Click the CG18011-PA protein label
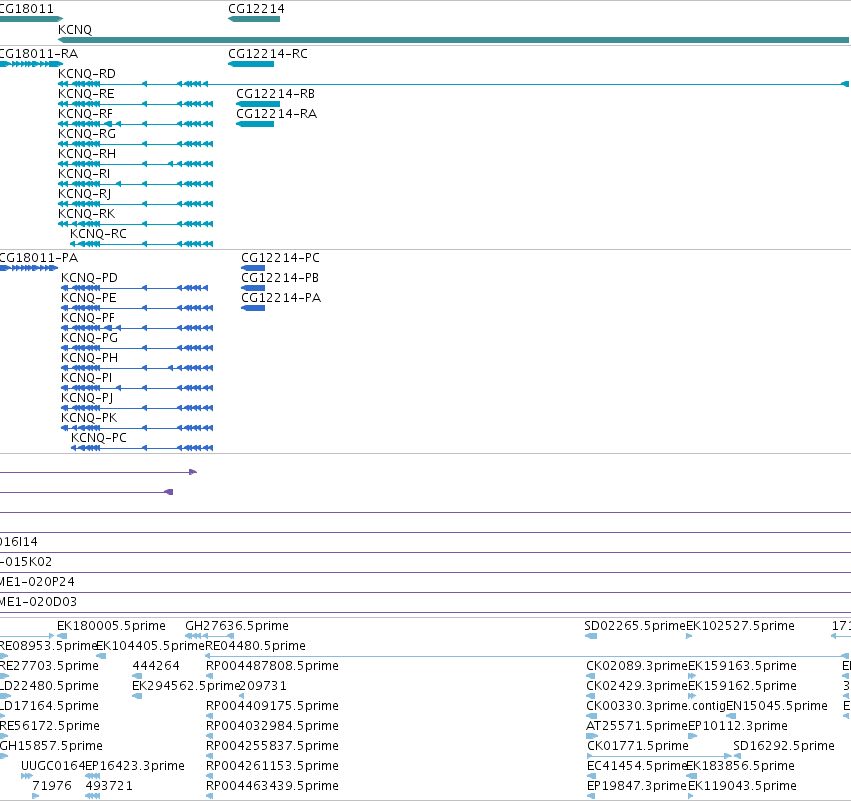The height and width of the screenshot is (801, 851). pos(39,258)
